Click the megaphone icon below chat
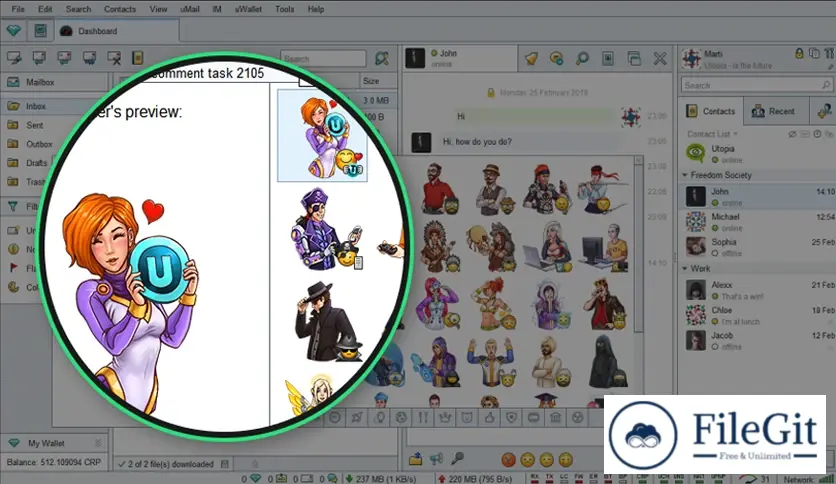The width and height of the screenshot is (836, 484). (x=436, y=458)
